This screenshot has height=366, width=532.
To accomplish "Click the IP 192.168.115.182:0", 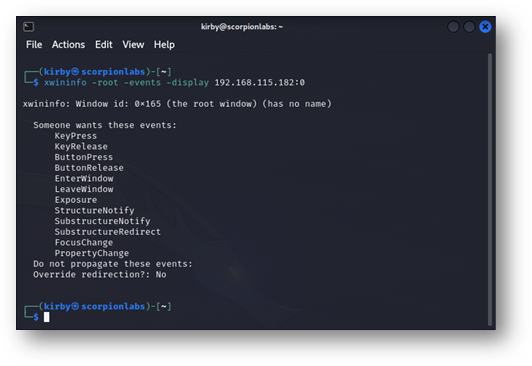I will click(260, 82).
